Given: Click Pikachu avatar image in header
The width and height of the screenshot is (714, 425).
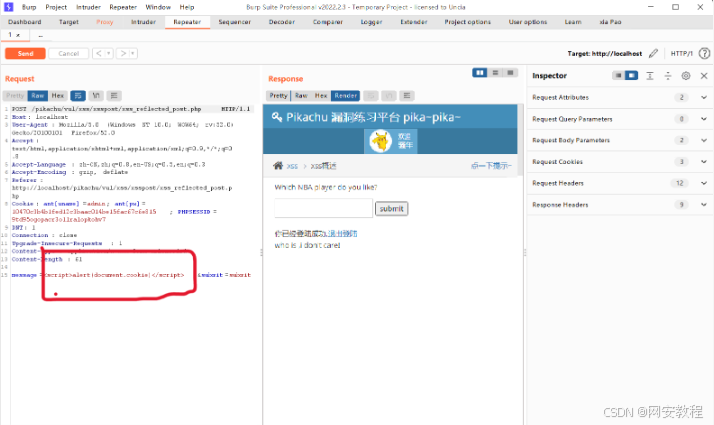Looking at the screenshot, I should pos(380,141).
